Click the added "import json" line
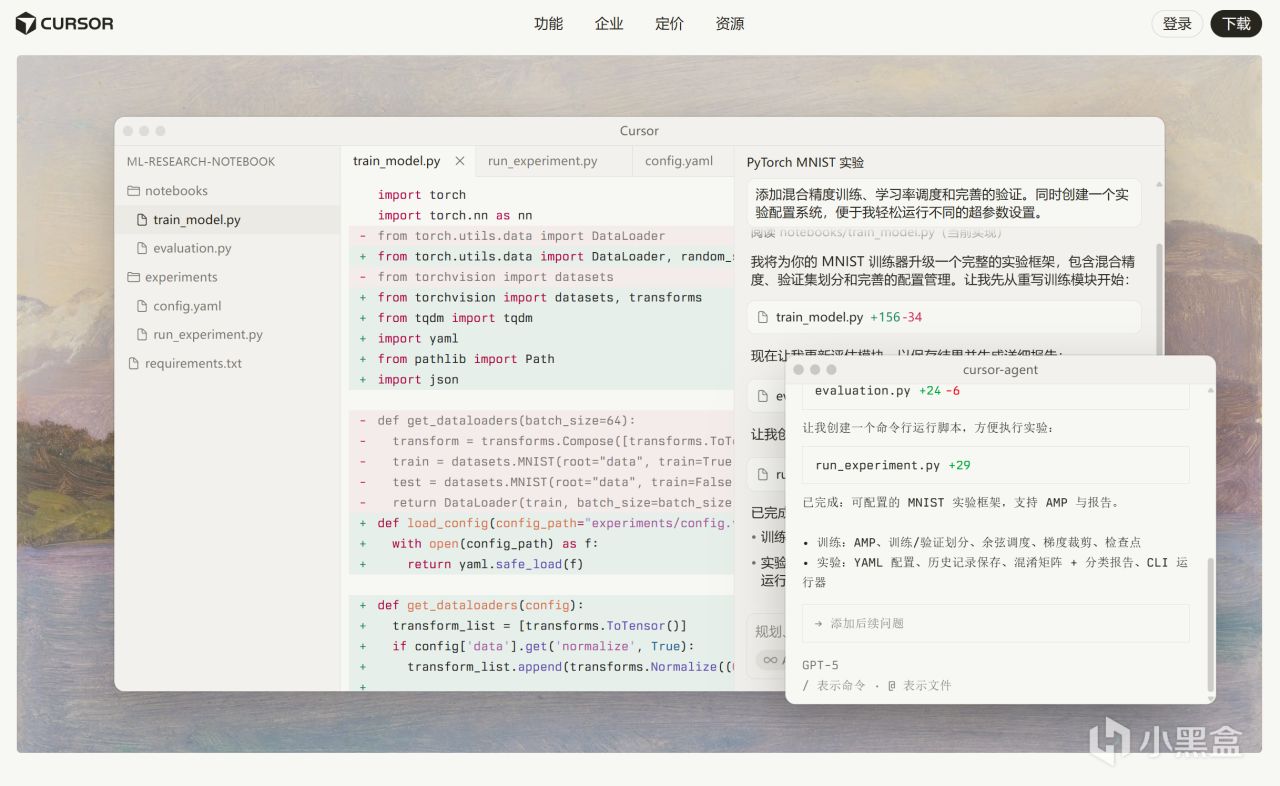Viewport: 1280px width, 786px height. [418, 379]
